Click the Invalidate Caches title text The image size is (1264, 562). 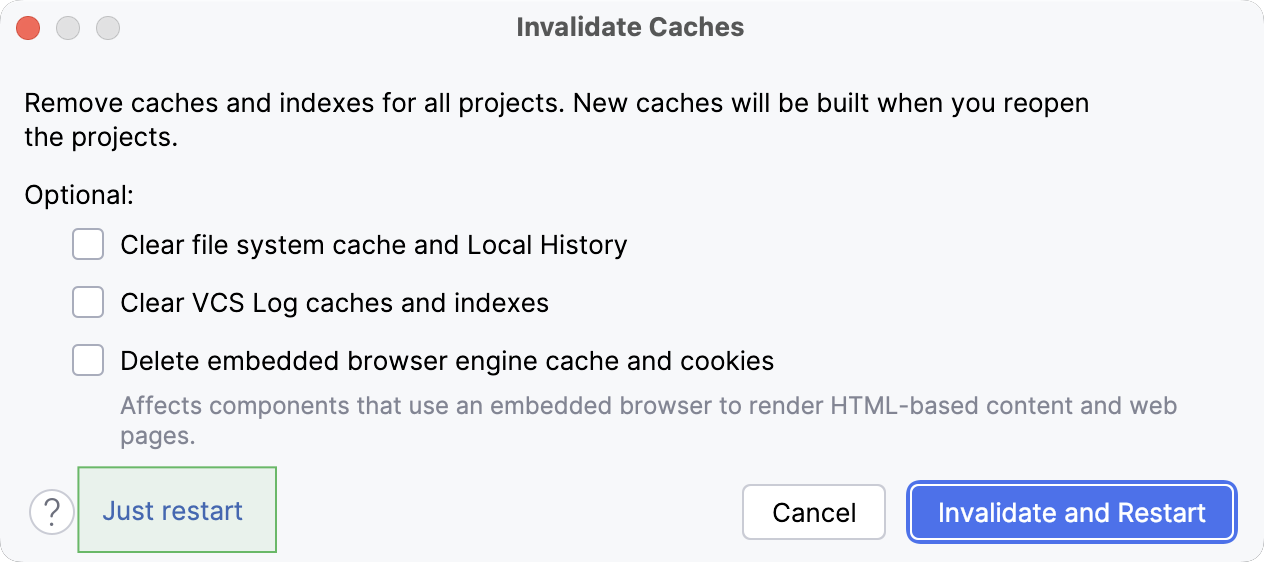[x=630, y=27]
